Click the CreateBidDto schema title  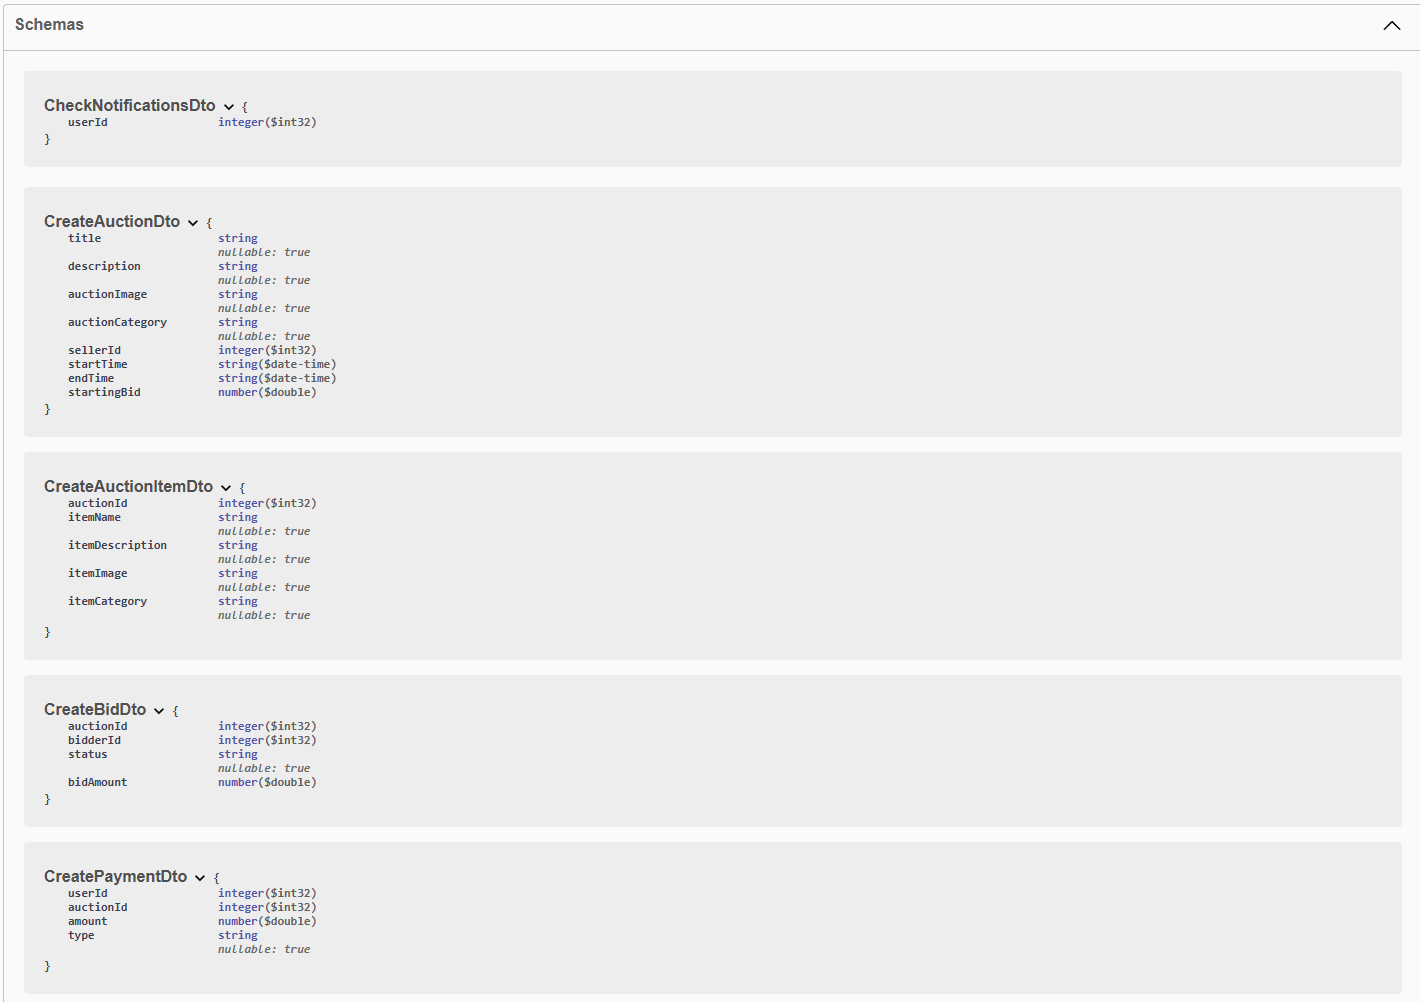[x=95, y=709]
